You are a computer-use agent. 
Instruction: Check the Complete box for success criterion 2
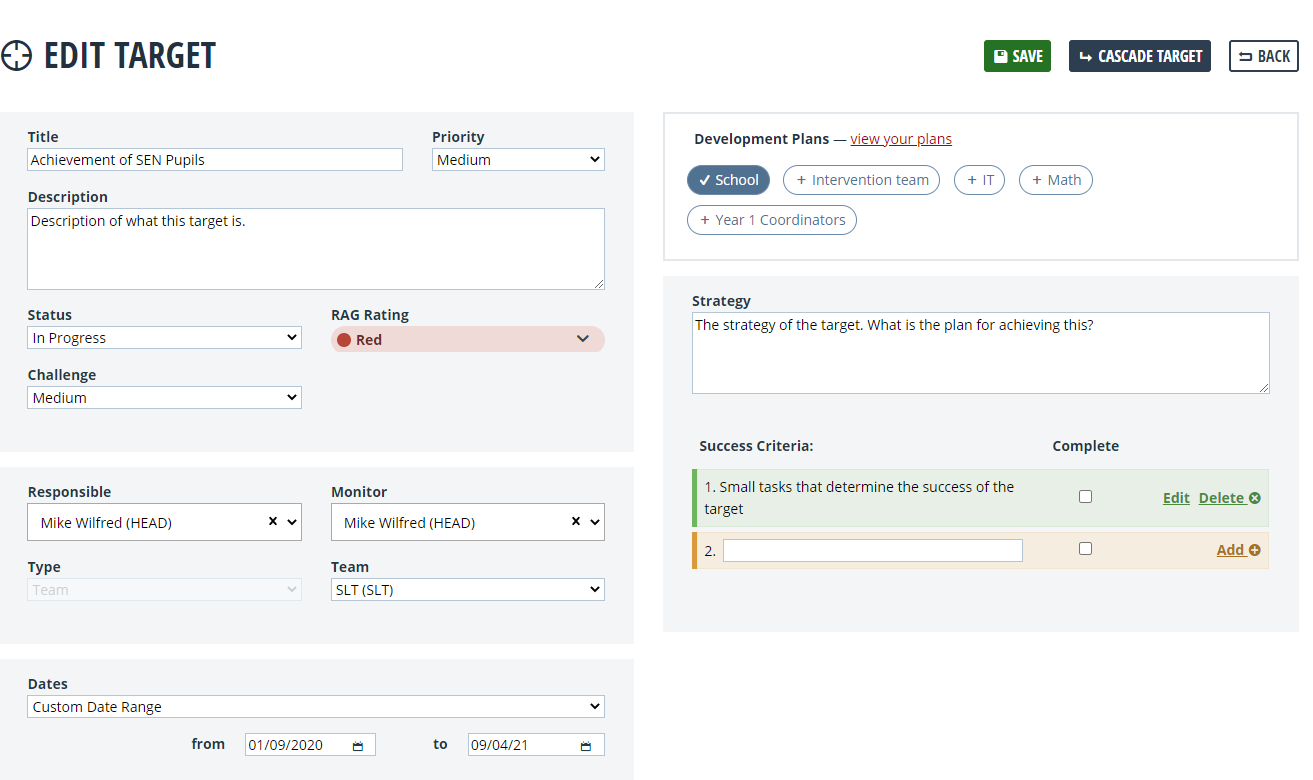tap(1086, 548)
